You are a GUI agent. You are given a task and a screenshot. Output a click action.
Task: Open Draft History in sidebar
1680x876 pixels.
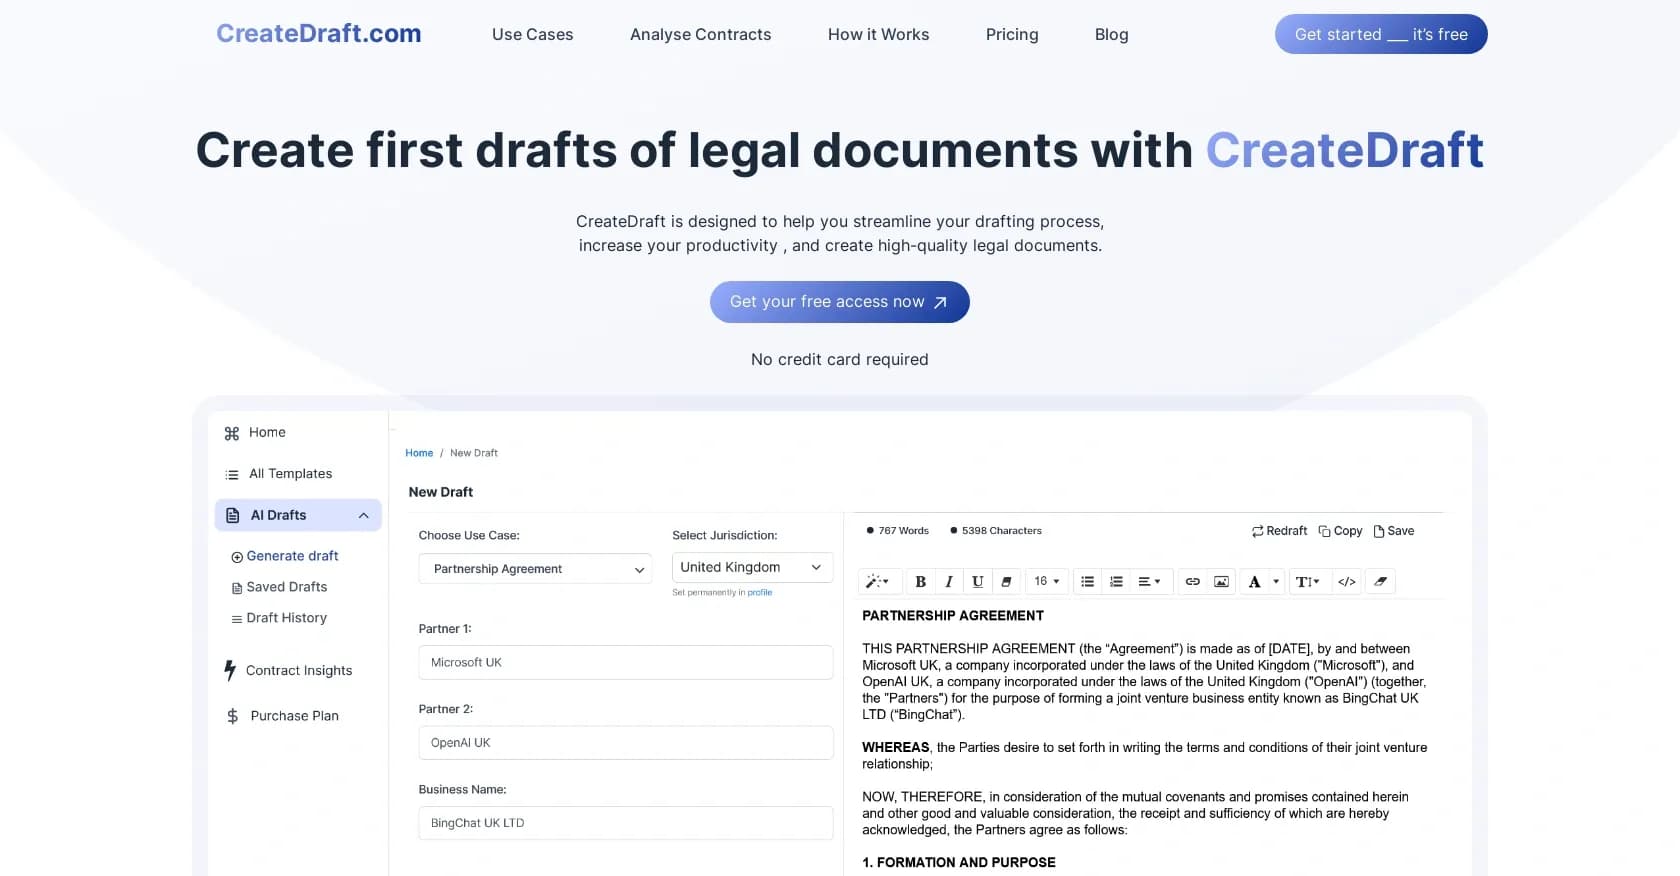click(x=286, y=618)
